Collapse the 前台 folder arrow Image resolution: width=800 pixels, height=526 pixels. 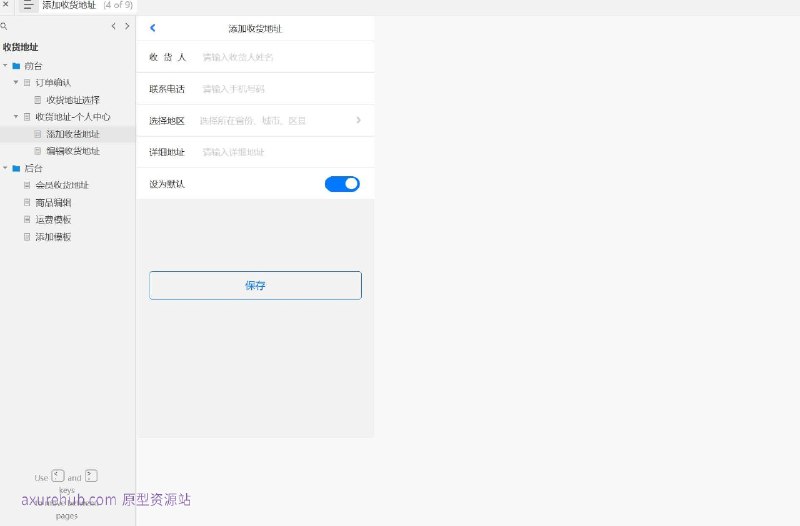coord(5,66)
